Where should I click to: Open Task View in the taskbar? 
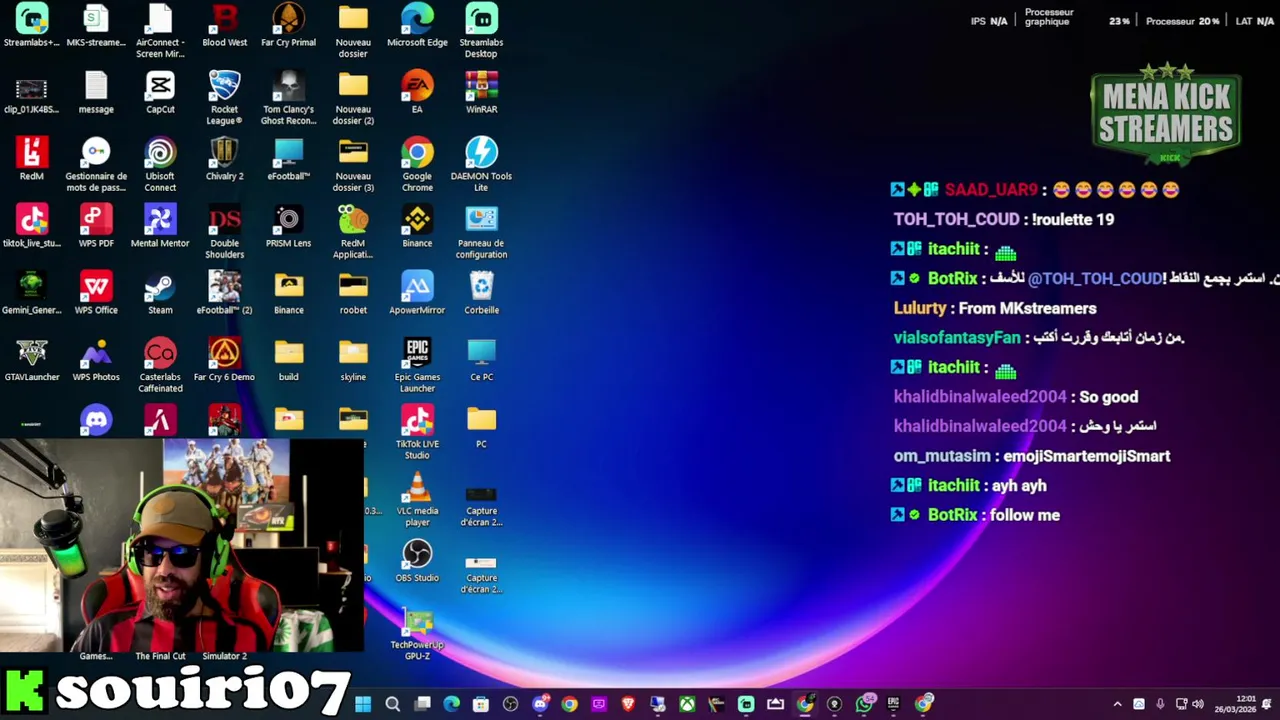(422, 704)
